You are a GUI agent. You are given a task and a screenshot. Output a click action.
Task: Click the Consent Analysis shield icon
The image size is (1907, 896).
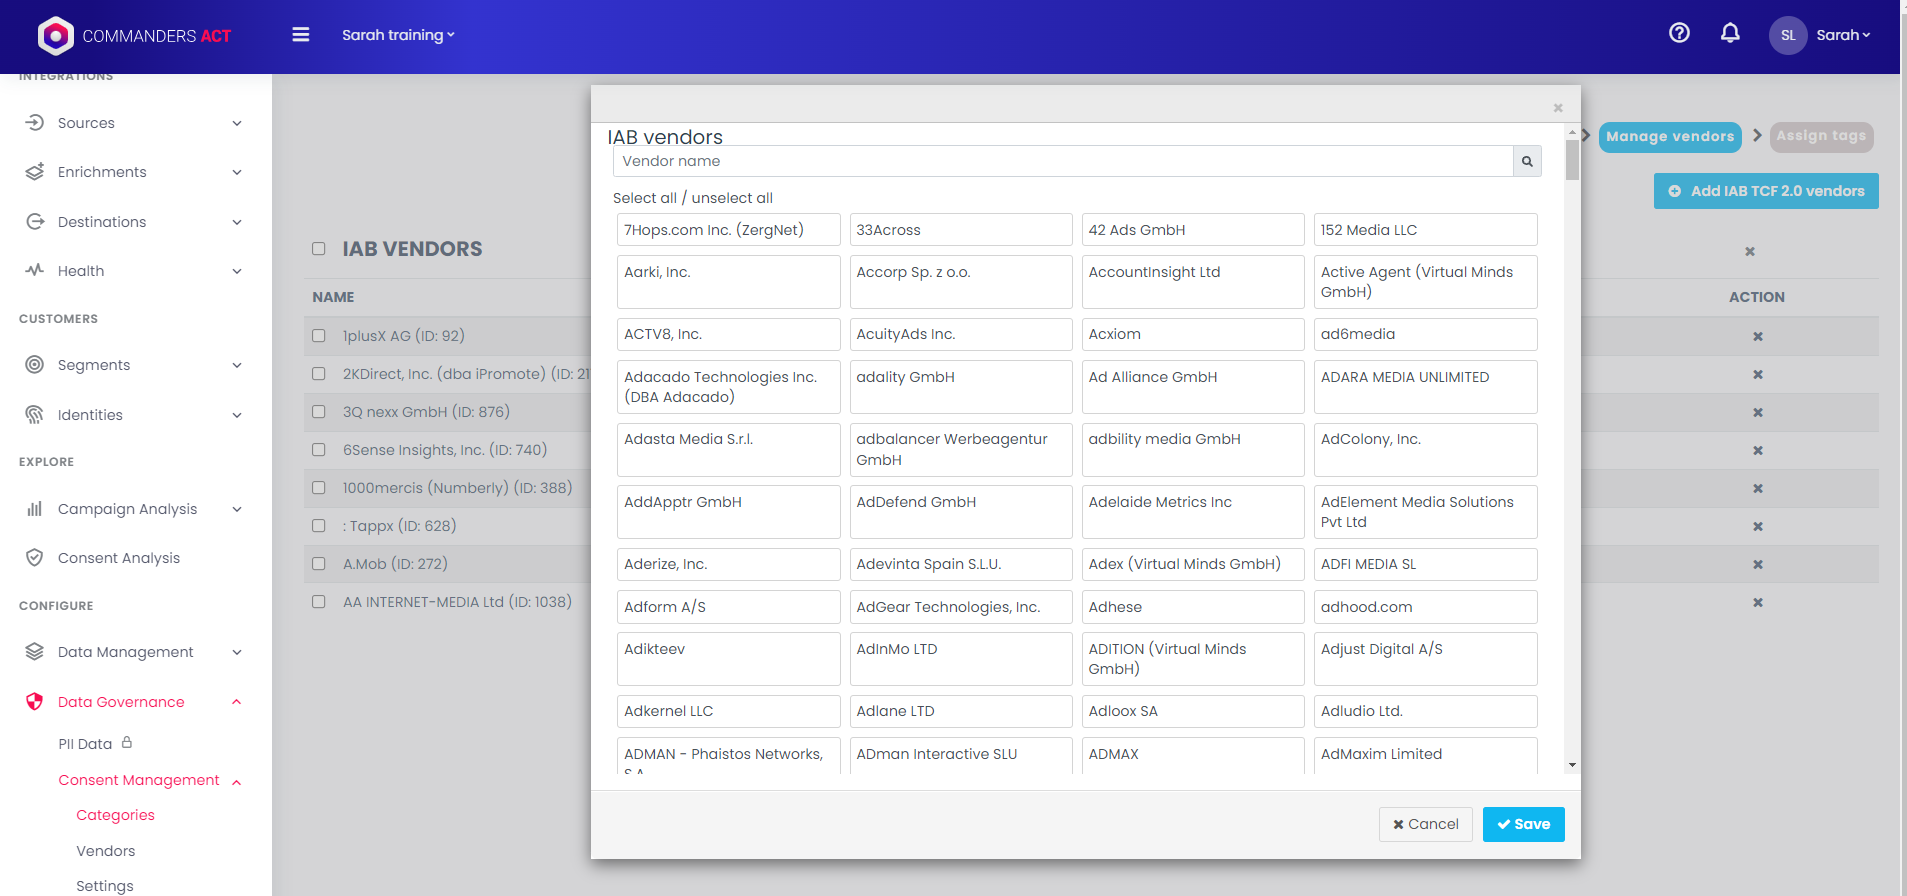click(x=35, y=558)
